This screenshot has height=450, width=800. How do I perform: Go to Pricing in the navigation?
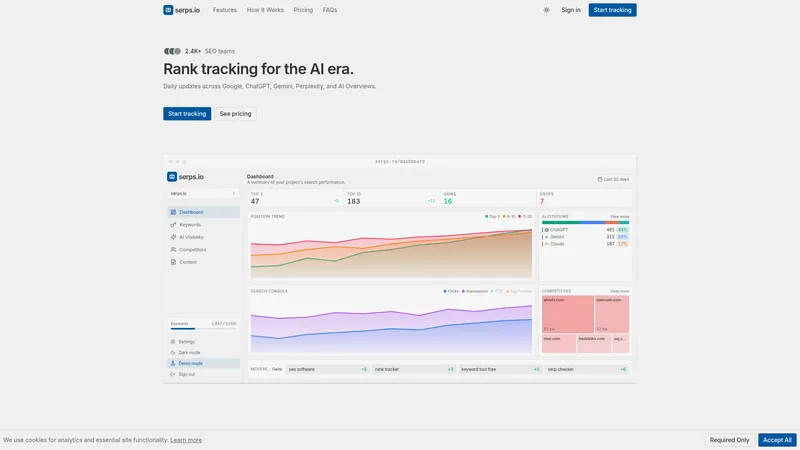tap(303, 10)
